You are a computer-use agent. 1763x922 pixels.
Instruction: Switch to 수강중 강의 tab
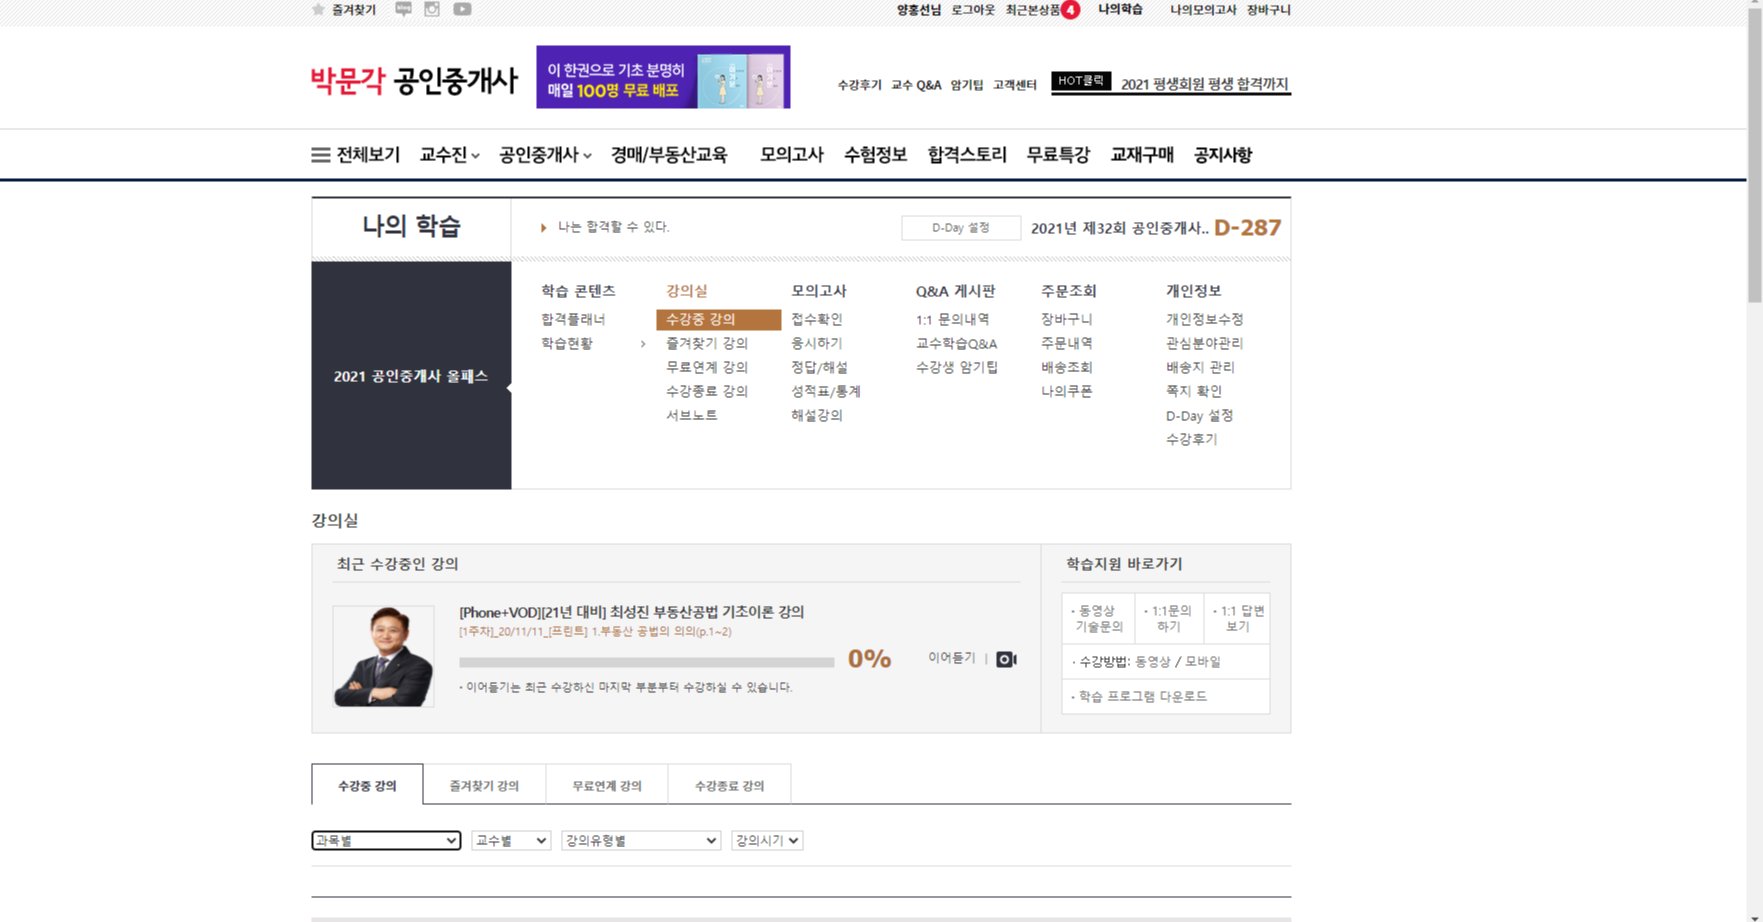(367, 785)
